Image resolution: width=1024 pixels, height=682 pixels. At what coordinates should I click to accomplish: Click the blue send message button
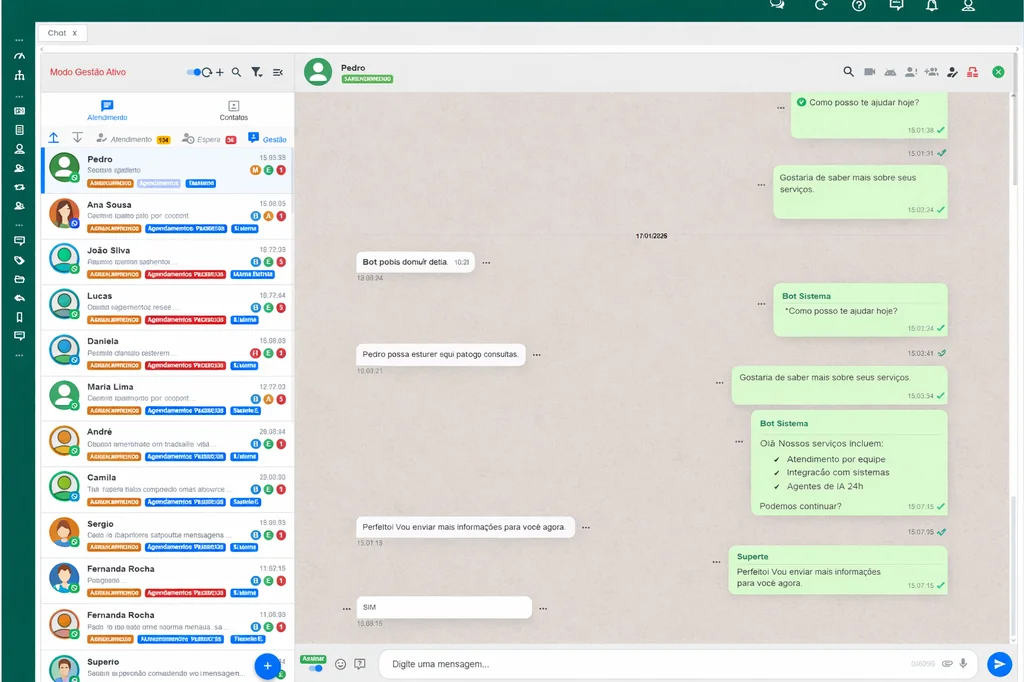click(999, 664)
